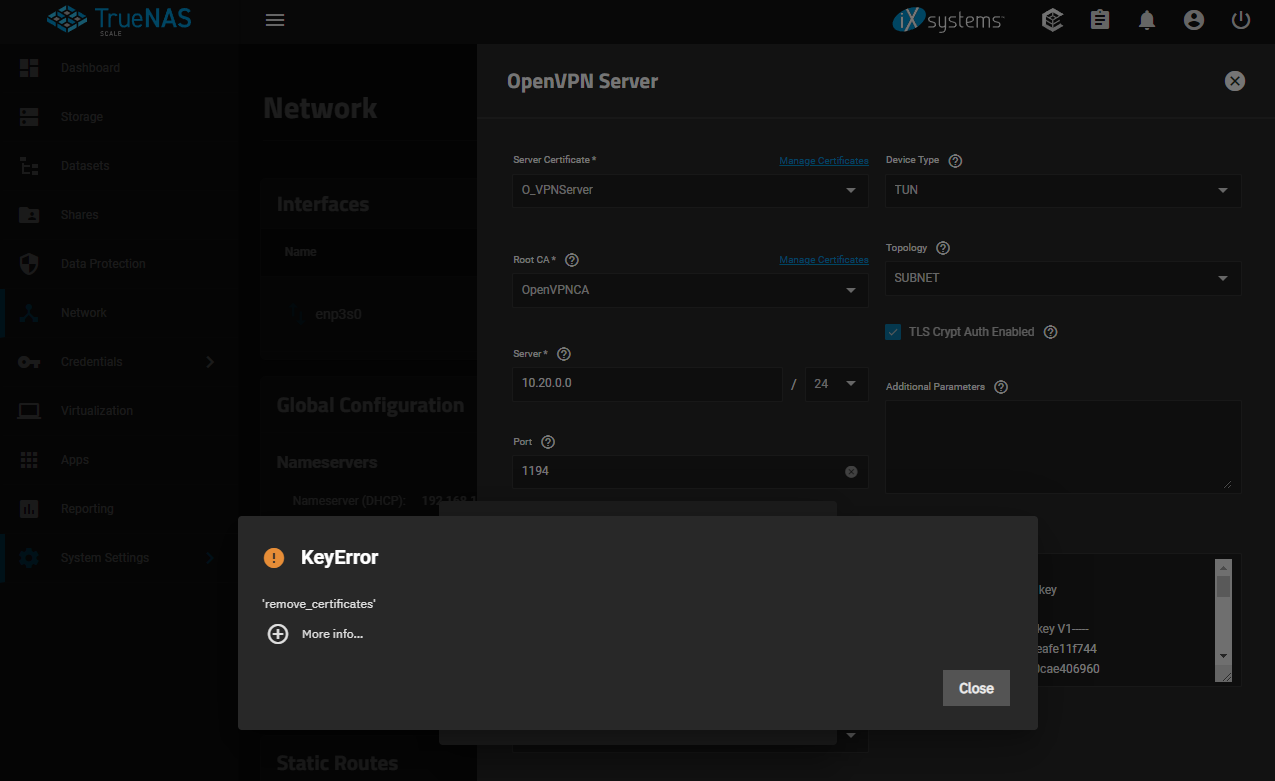Click the Additional Parameters text area
The height and width of the screenshot is (781, 1275).
tap(1063, 446)
